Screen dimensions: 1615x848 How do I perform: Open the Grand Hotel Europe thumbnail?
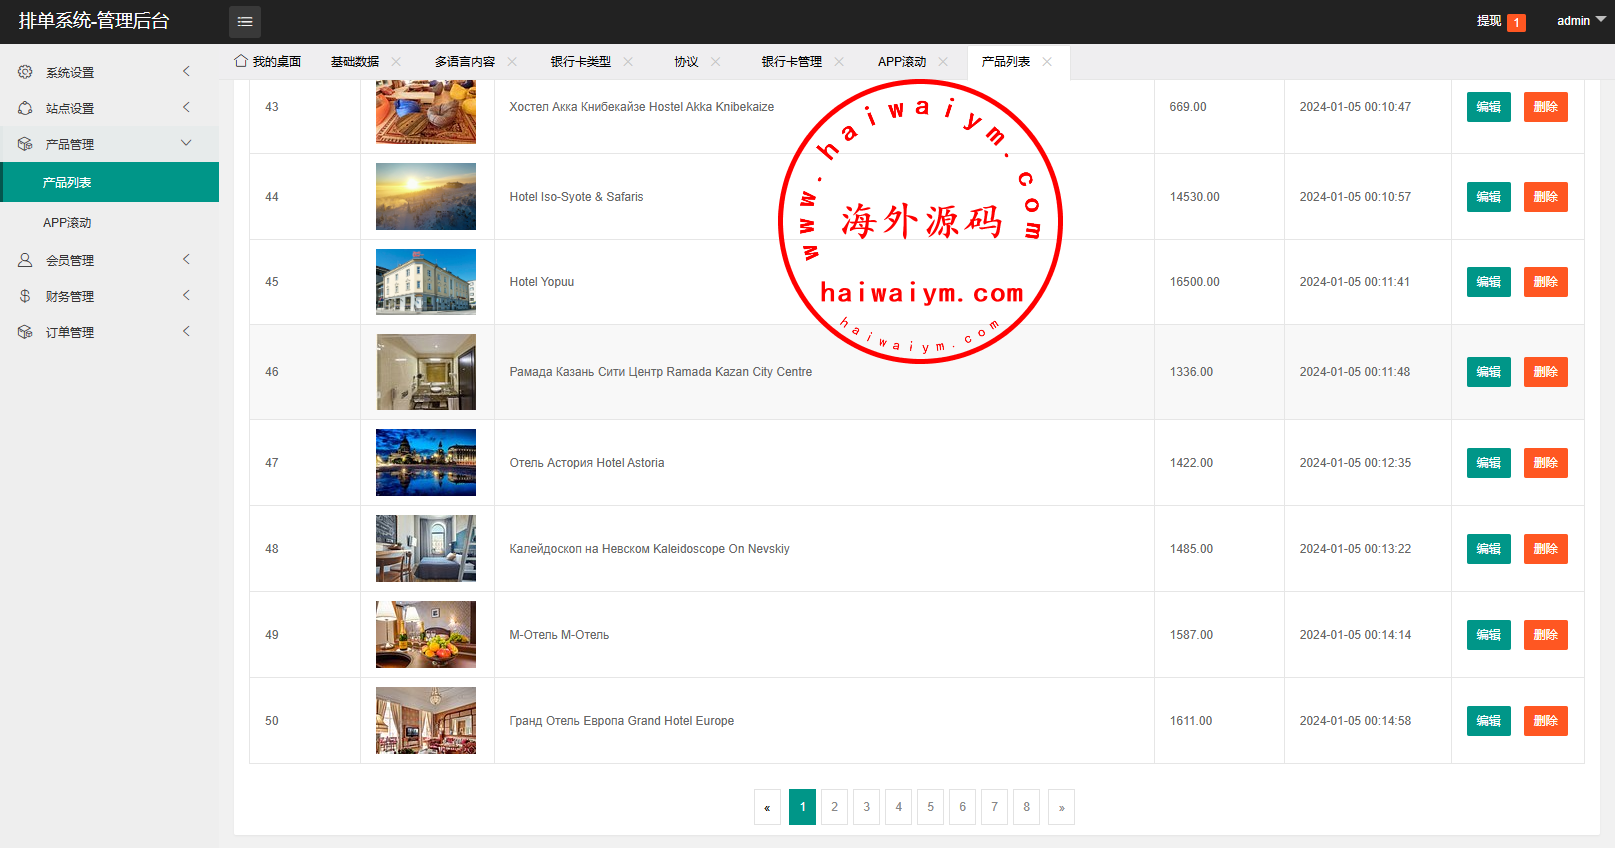[426, 721]
